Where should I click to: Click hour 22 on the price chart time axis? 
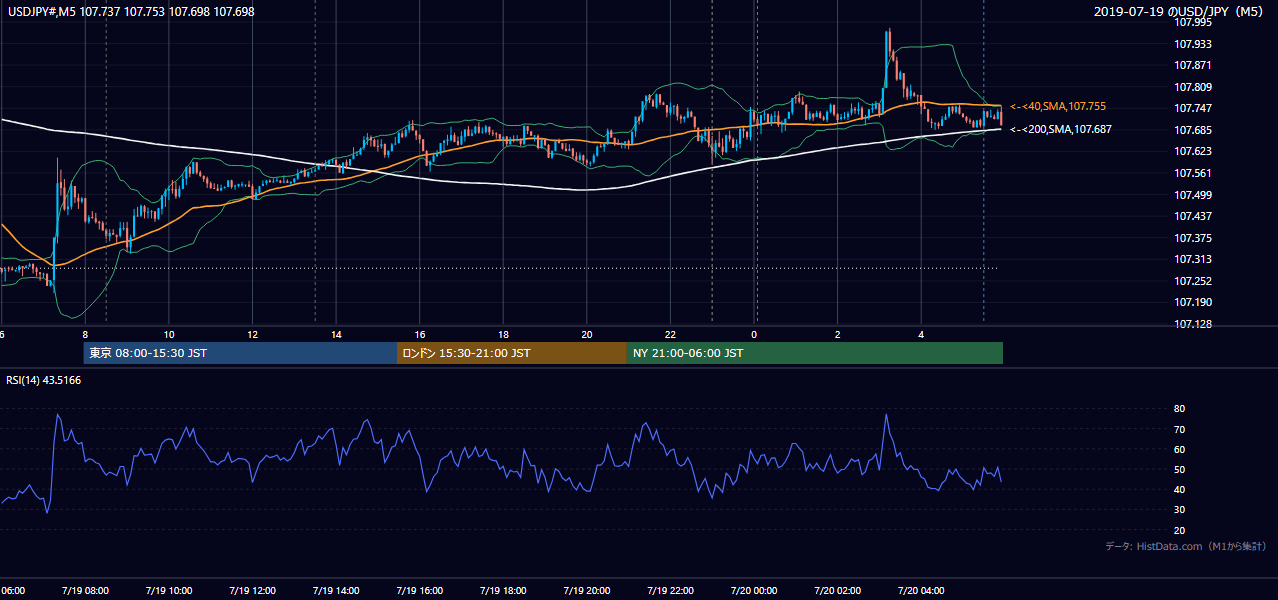(x=671, y=335)
